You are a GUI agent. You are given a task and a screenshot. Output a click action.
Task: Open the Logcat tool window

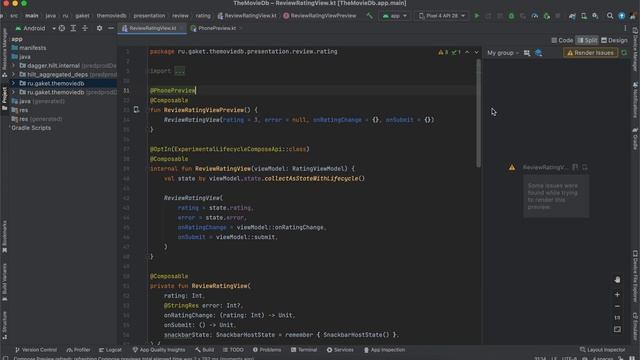110,350
